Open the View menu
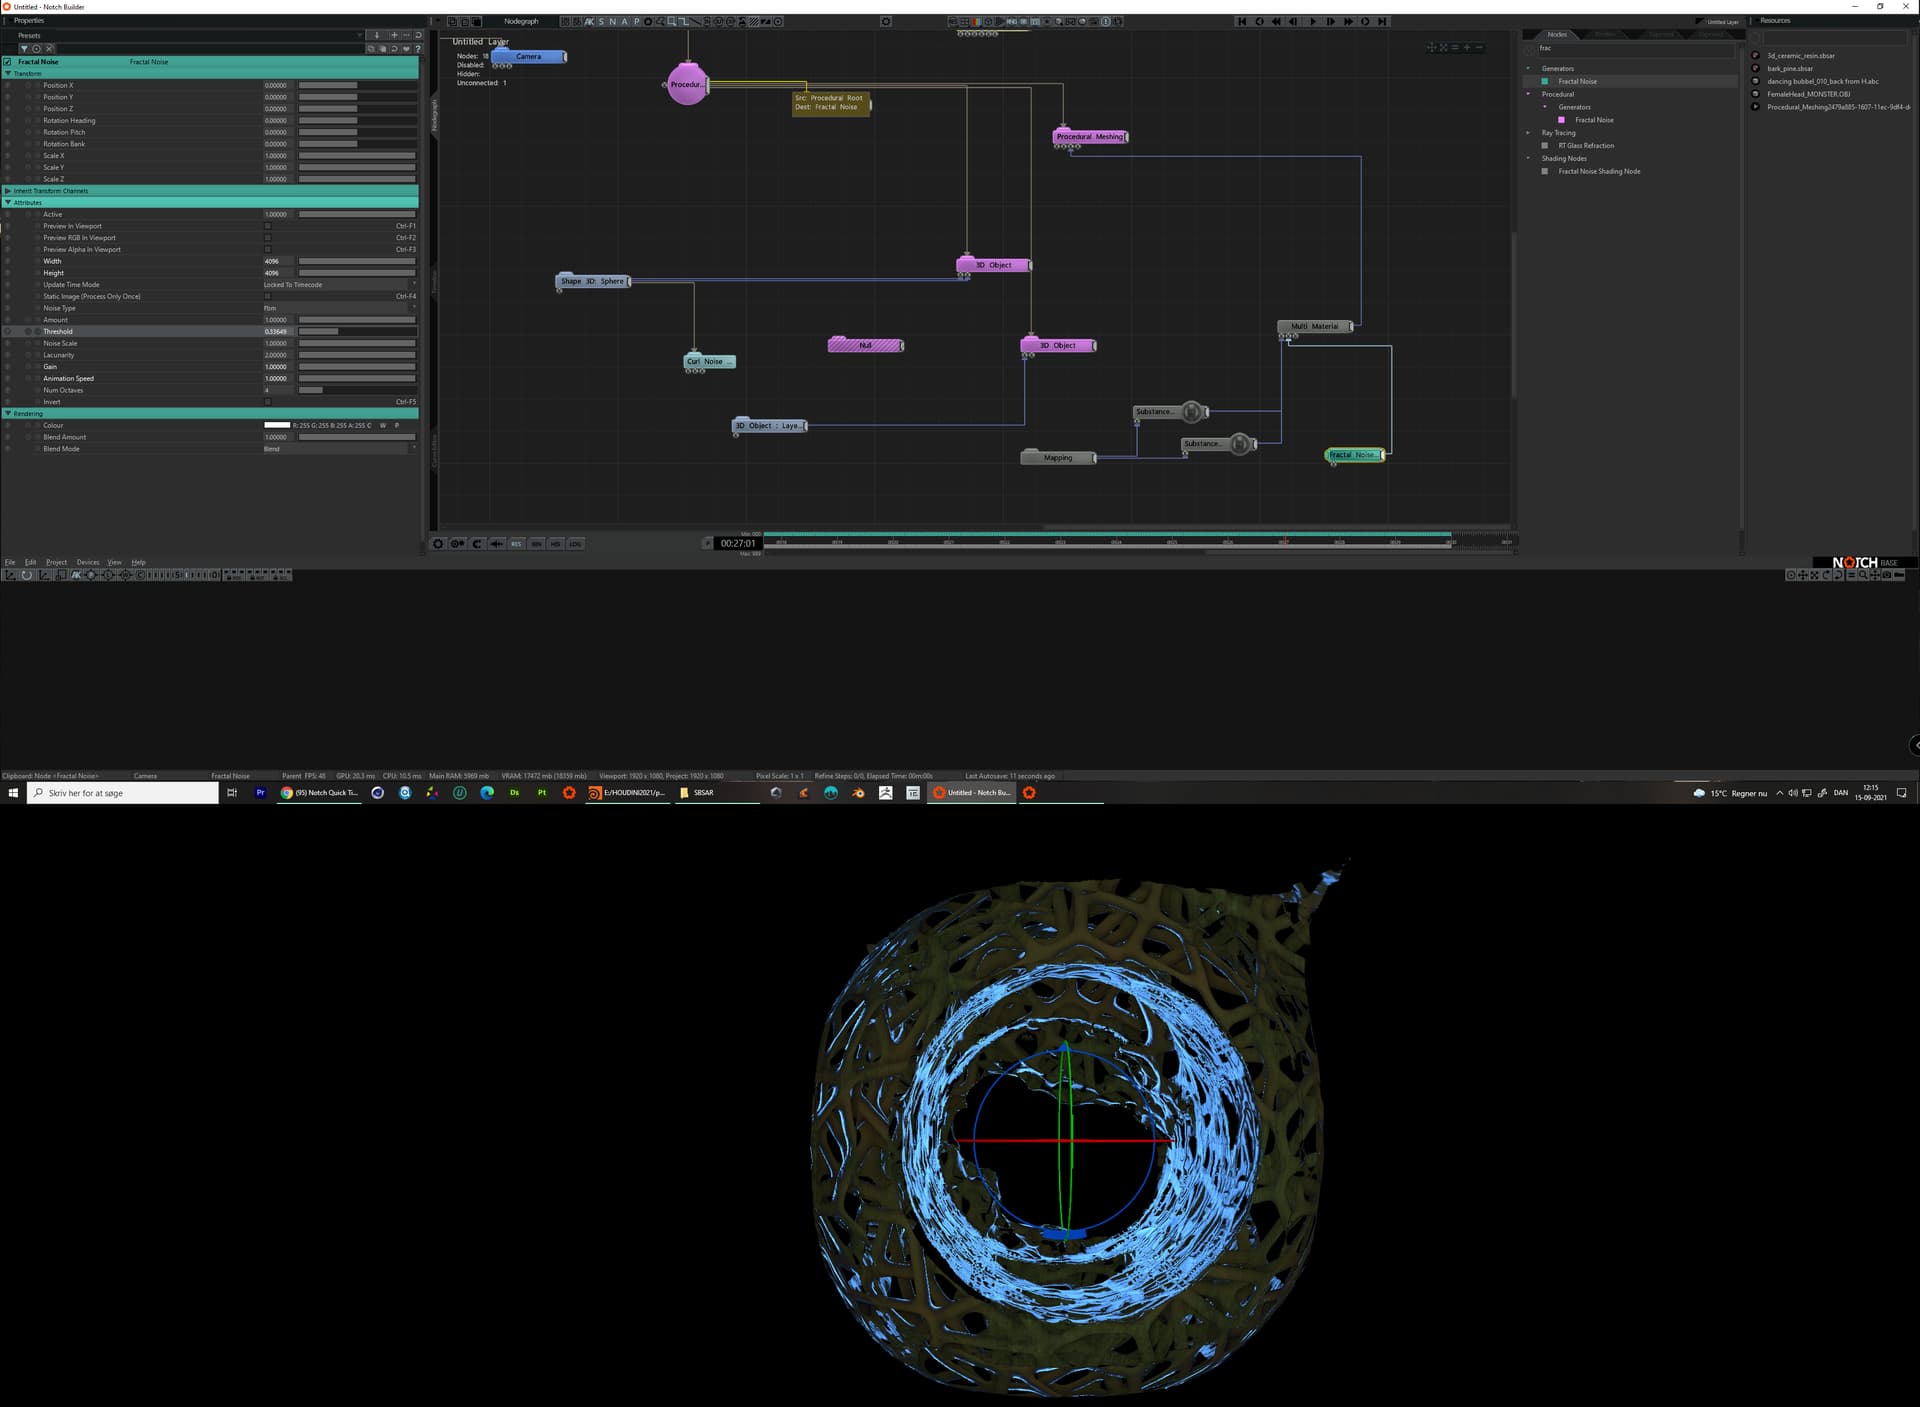This screenshot has width=1920, height=1407. point(115,562)
